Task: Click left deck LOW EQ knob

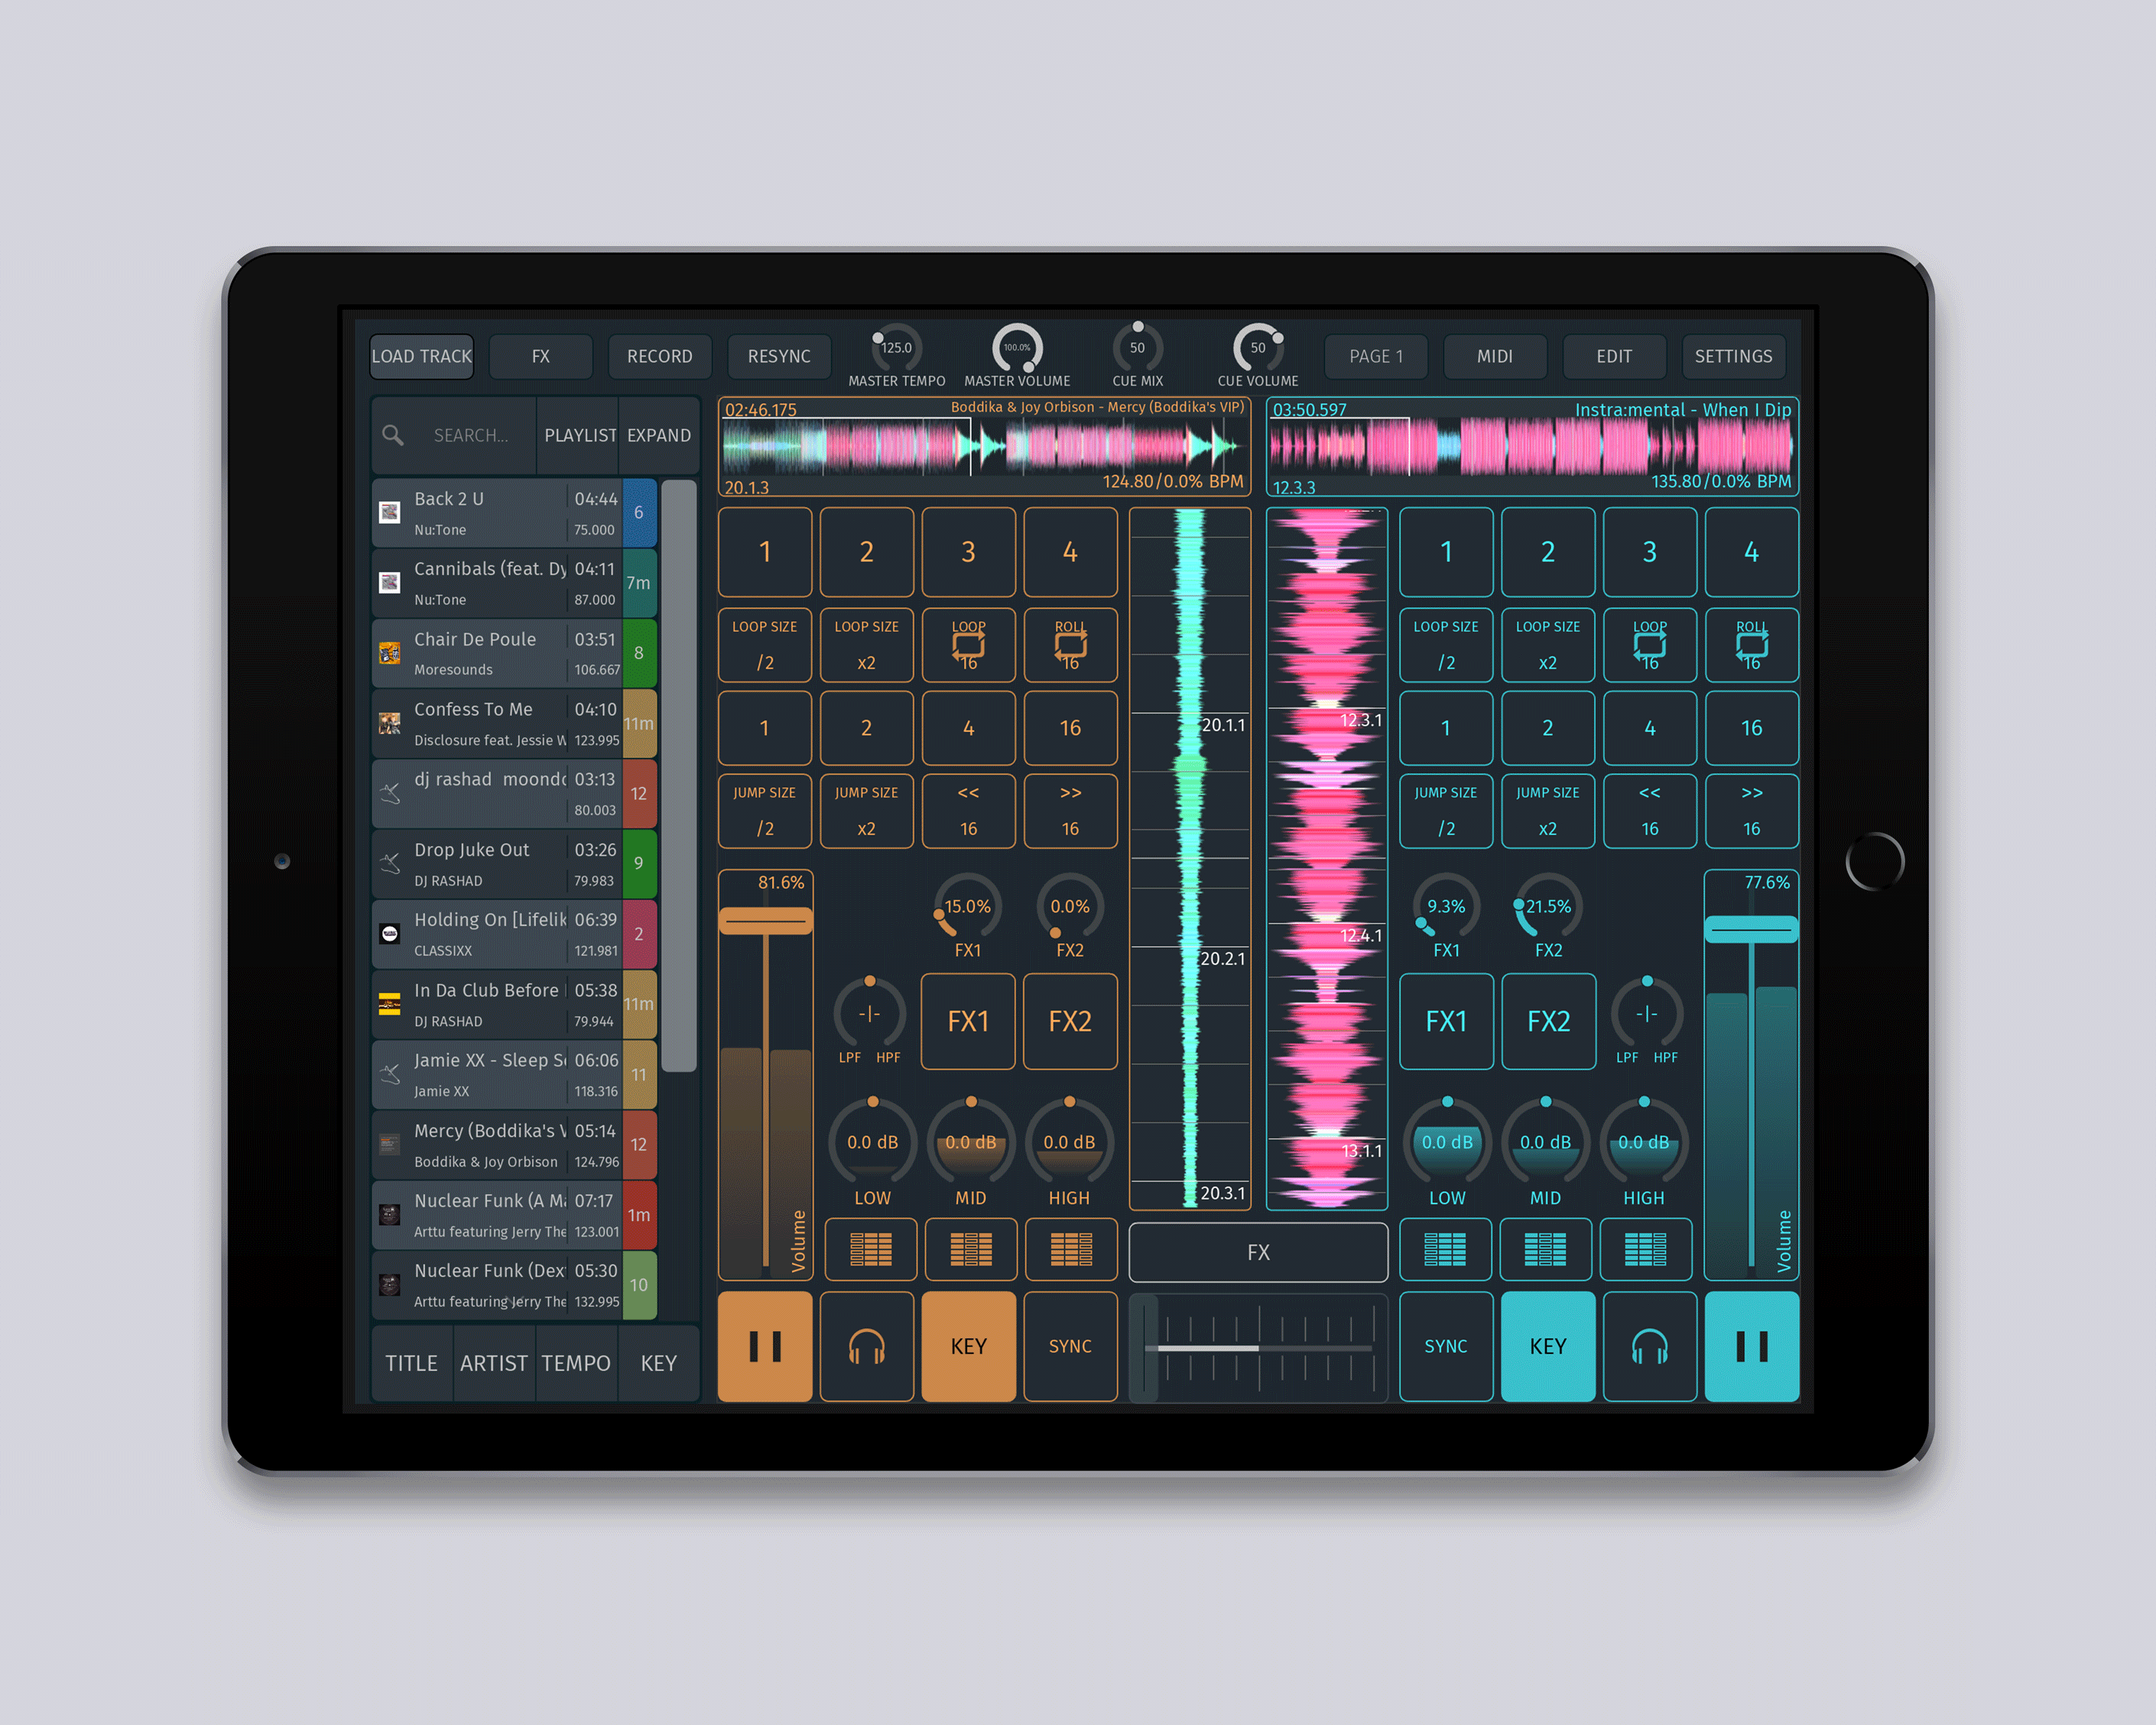Action: [872, 1142]
